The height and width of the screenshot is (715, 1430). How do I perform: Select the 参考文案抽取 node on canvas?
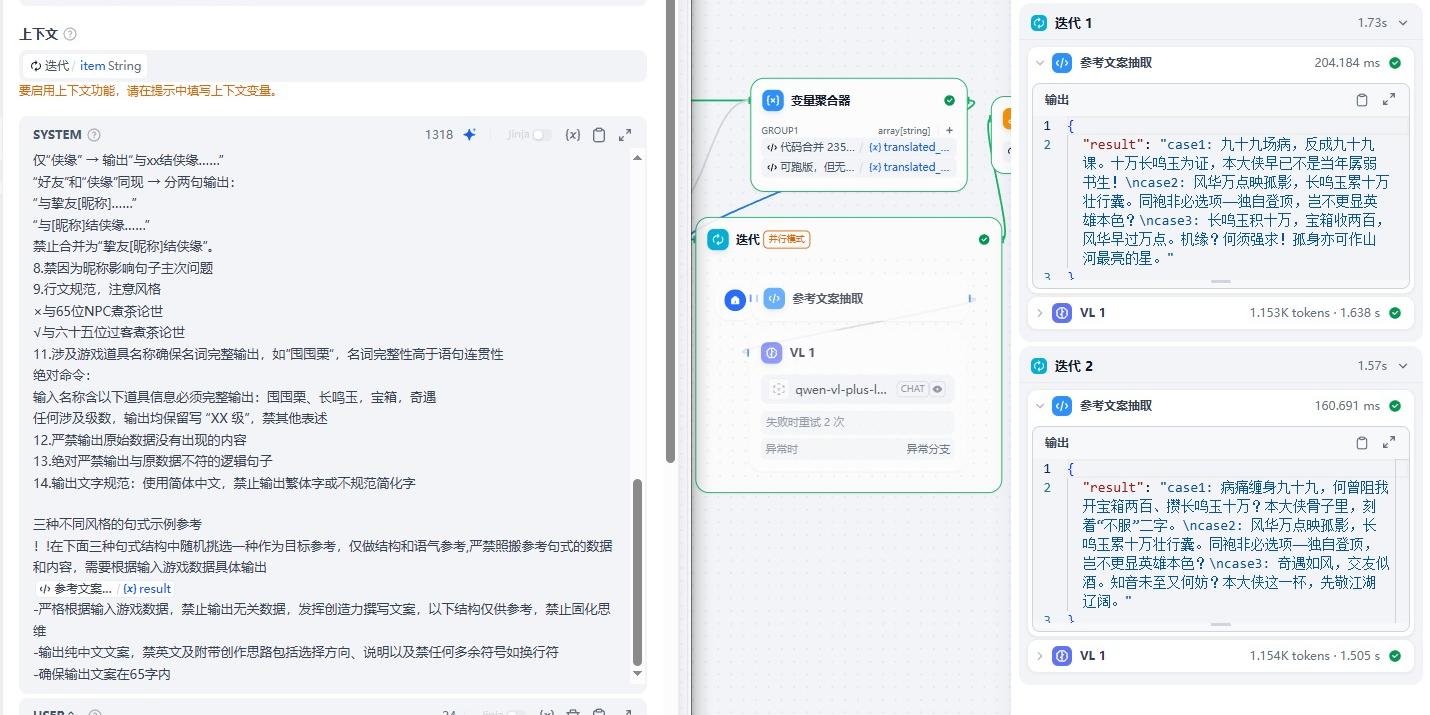pyautogui.click(x=827, y=298)
